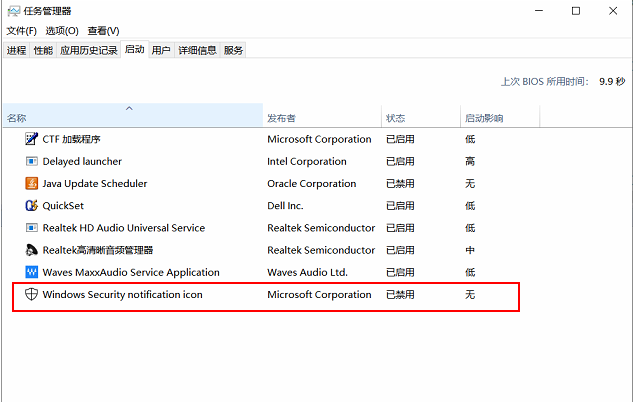Screen dimensions: 633x402
Task: Select Windows Security notification icon entry
Action: (122, 295)
